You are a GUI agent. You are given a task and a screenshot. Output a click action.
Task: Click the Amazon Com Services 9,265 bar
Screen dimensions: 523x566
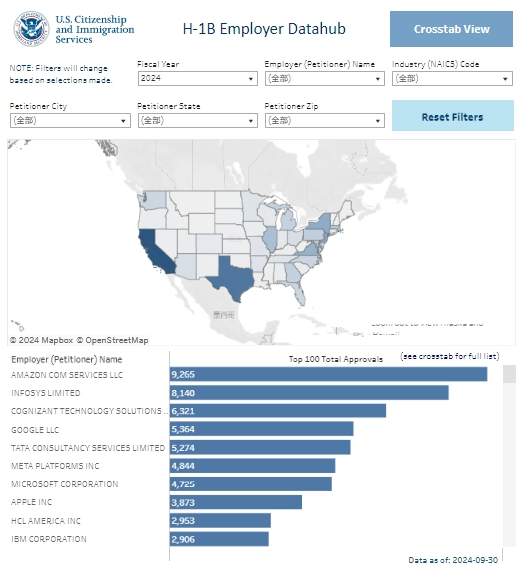tap(328, 374)
